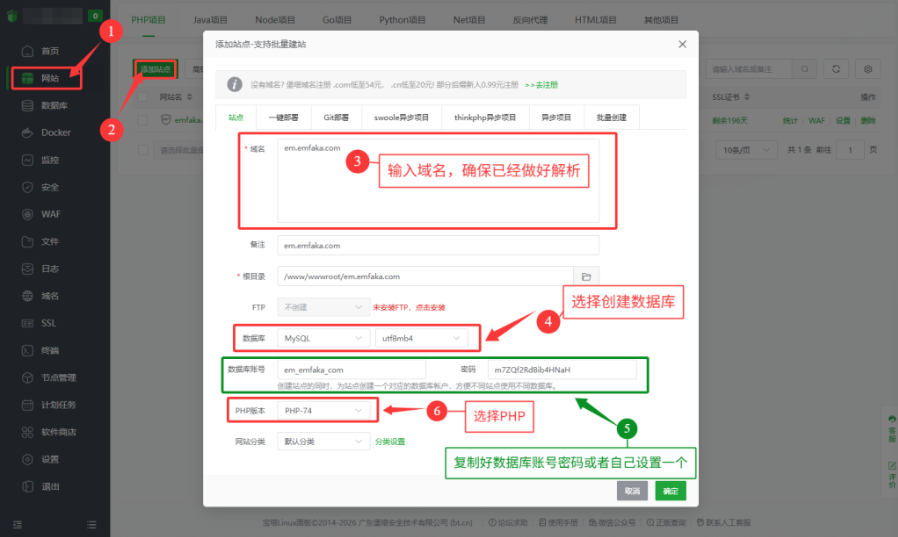
Task: Click the 统计 statistics link in site row
Action: tap(790, 121)
